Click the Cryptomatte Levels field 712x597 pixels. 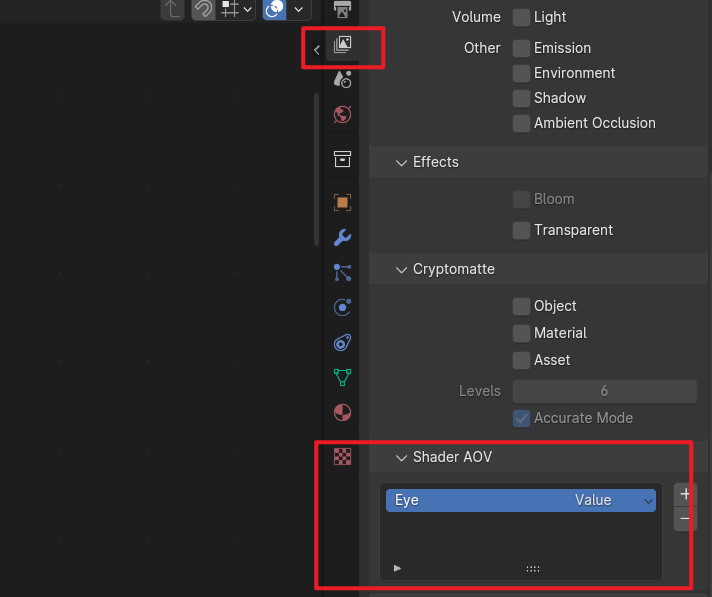pyautogui.click(x=604, y=391)
